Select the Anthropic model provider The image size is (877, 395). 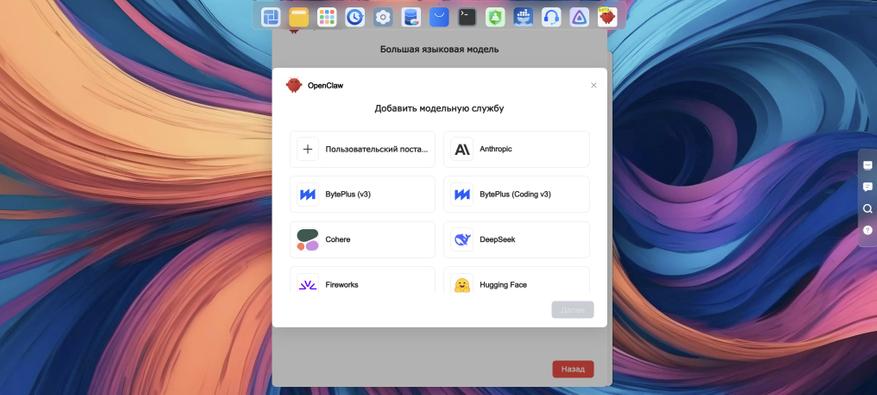516,149
